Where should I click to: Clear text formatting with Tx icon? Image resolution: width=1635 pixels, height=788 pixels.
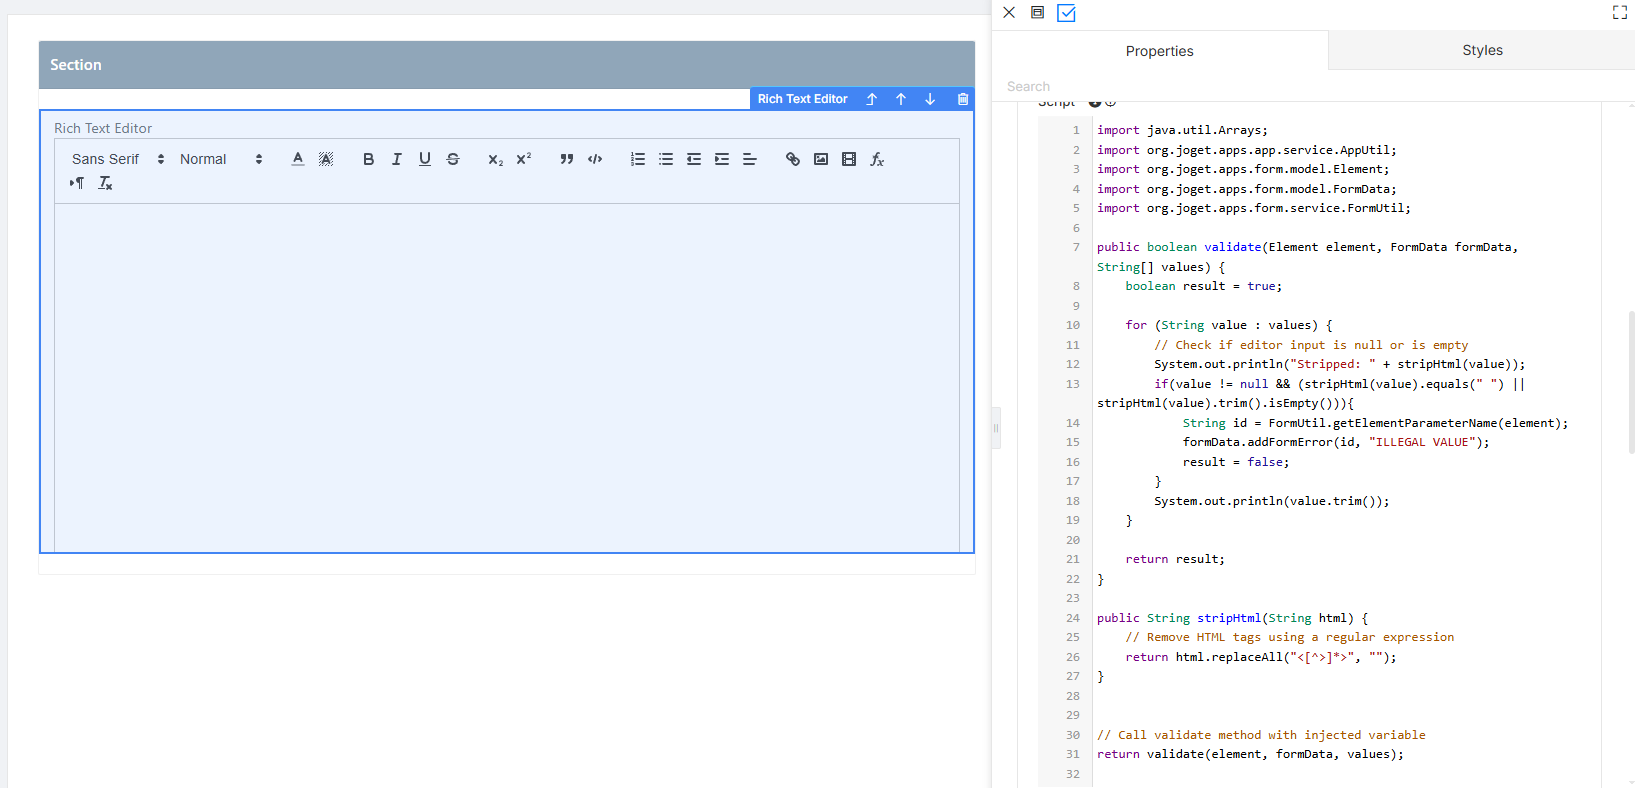[x=105, y=183]
